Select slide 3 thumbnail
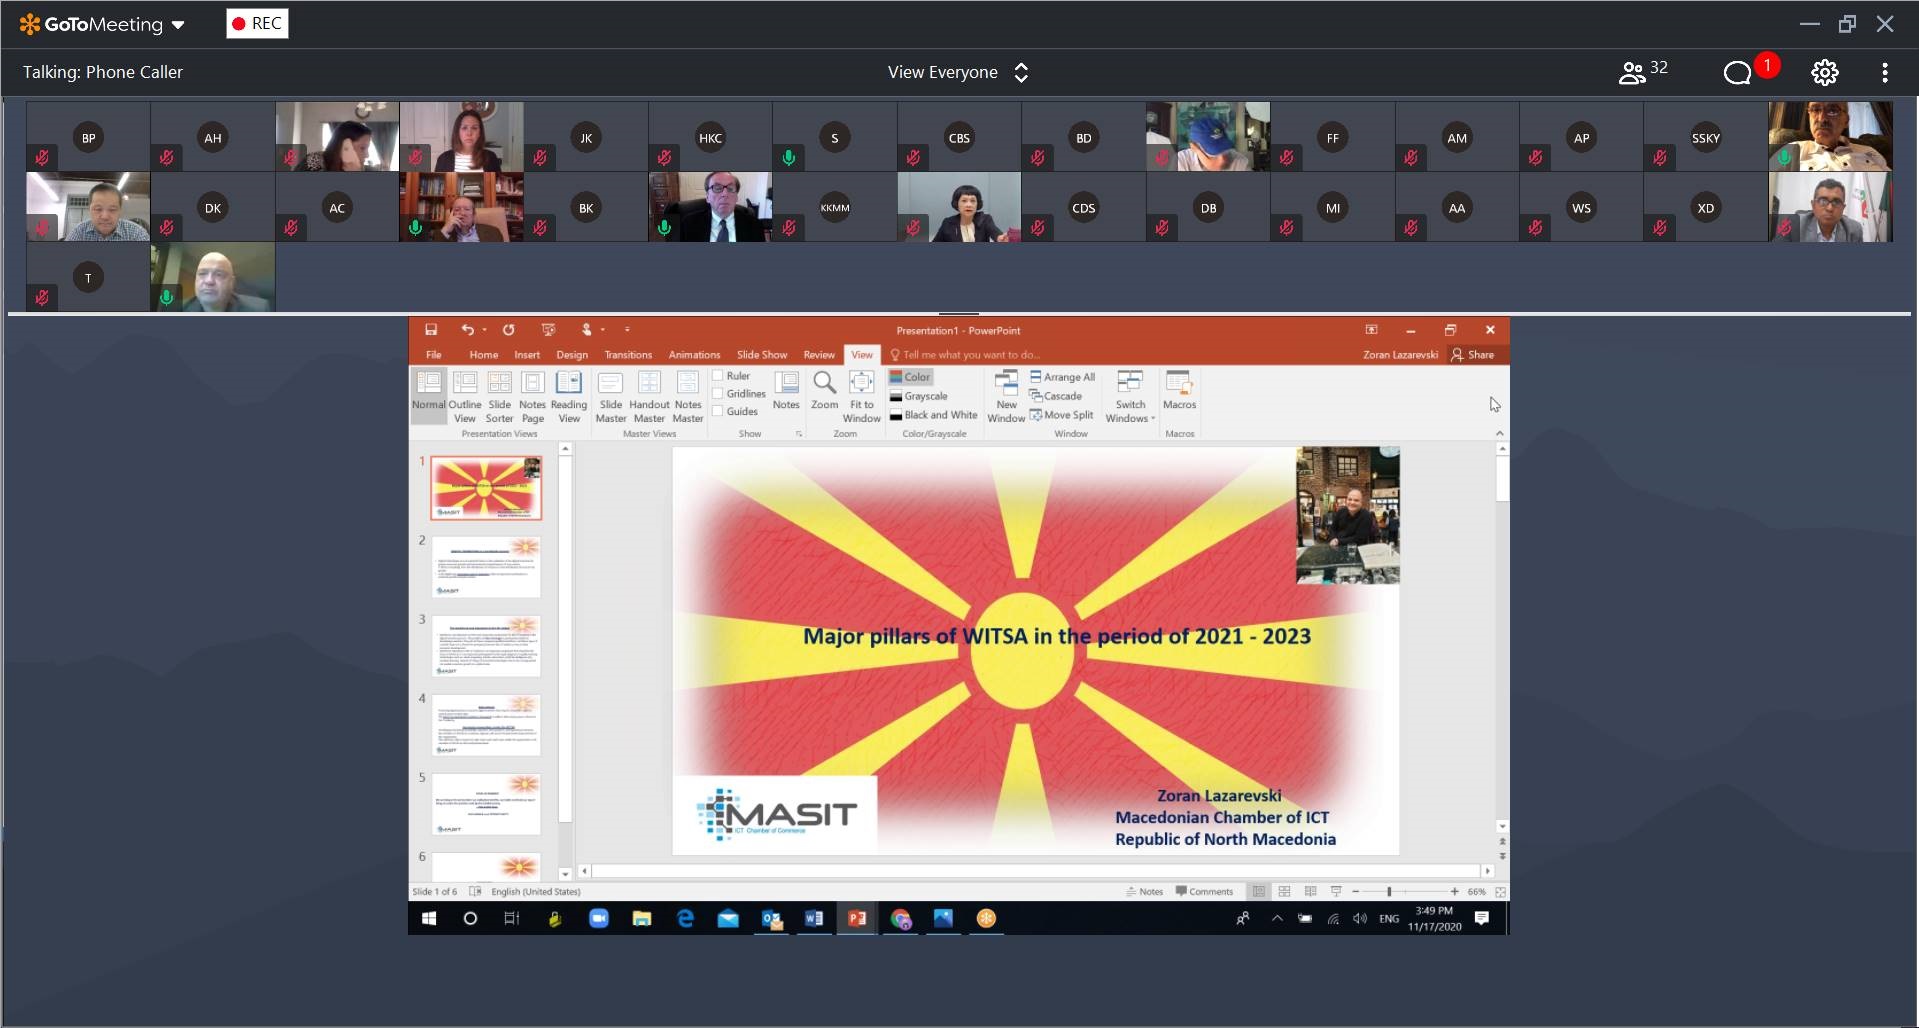 pos(486,646)
